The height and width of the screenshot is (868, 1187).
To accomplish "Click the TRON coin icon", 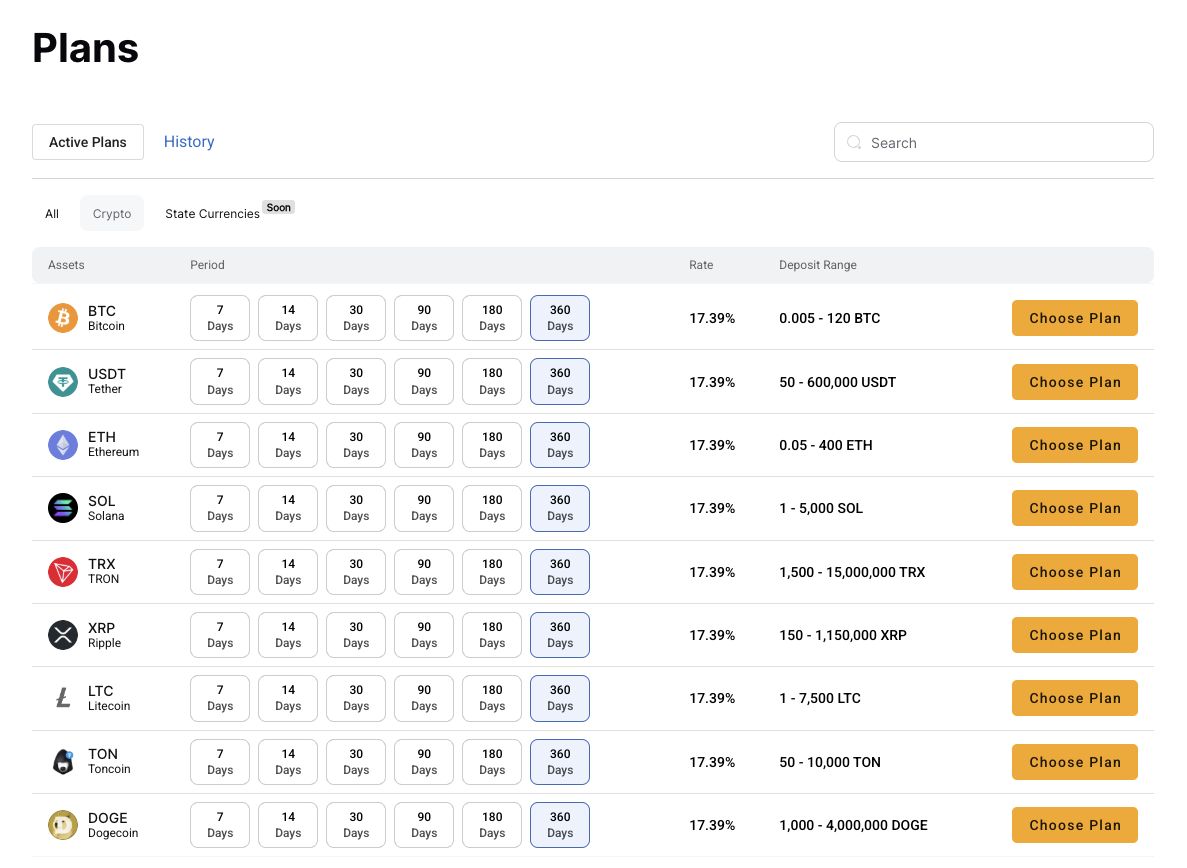I will [x=63, y=572].
